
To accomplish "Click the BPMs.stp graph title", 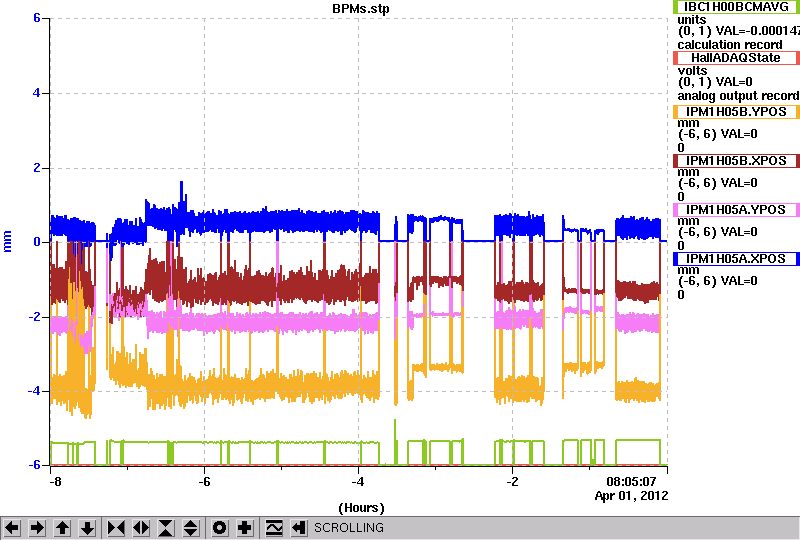I will (361, 9).
